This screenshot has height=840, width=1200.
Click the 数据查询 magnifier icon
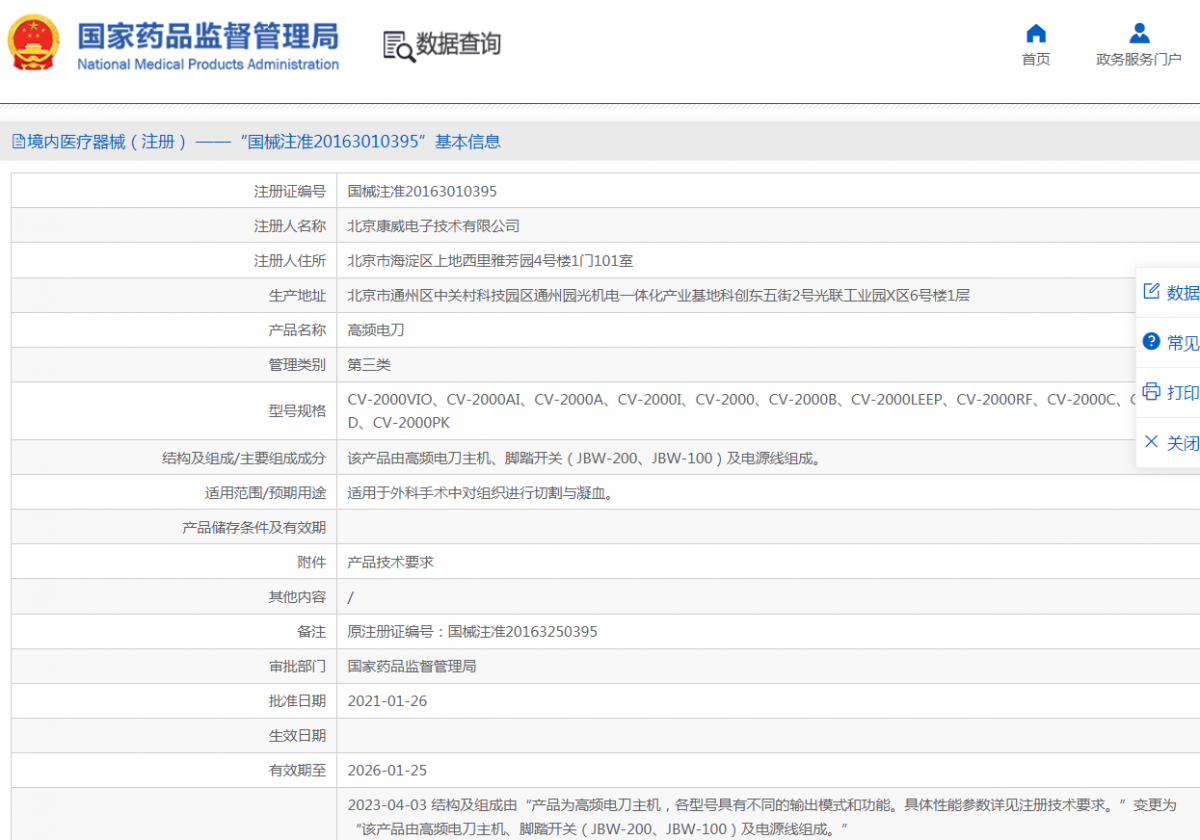click(398, 45)
